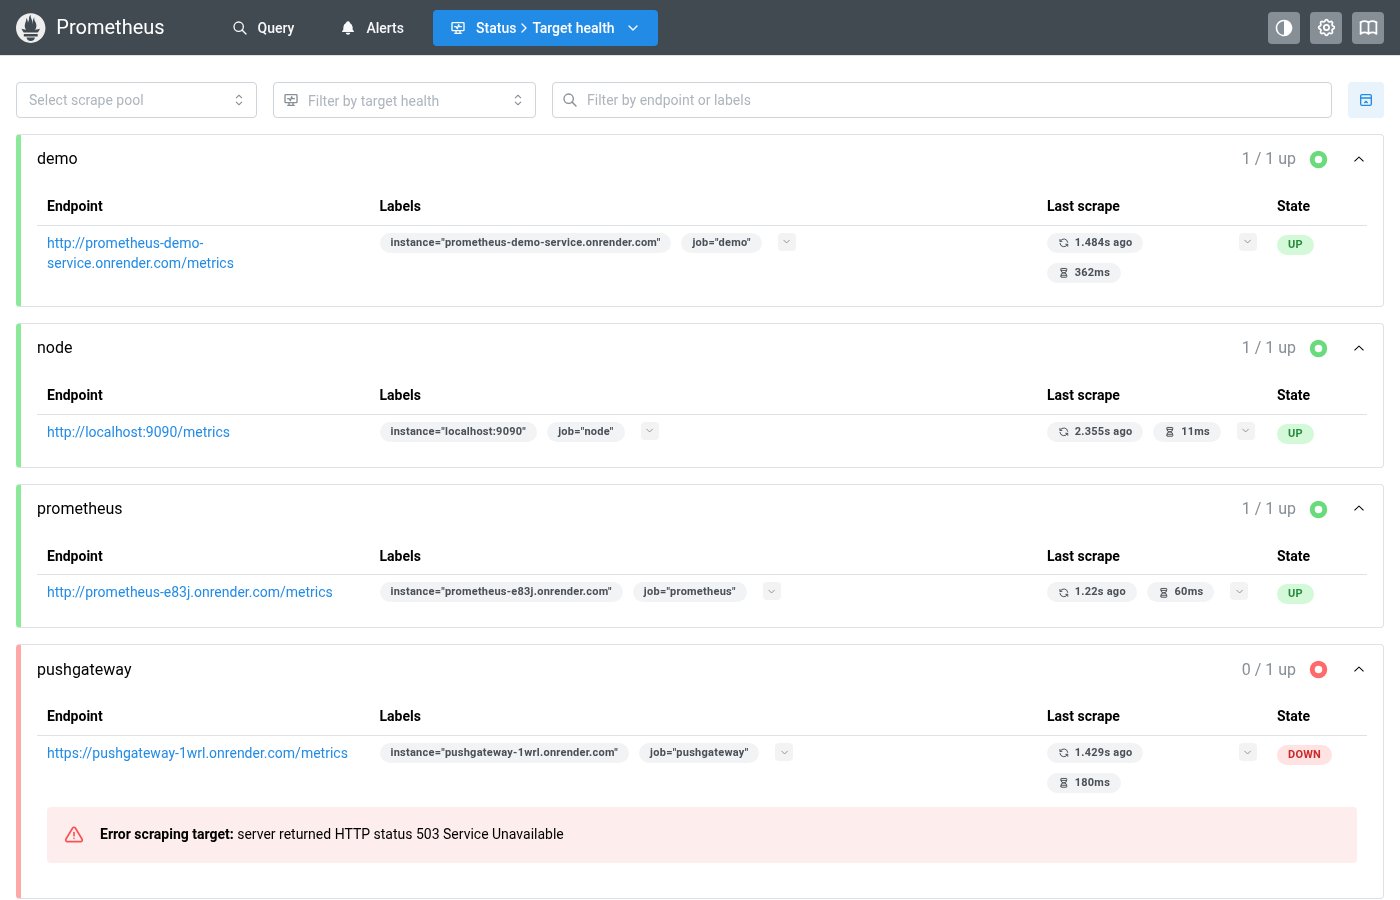Open the prometheus-demo-service metrics endpoint link

(x=140, y=253)
